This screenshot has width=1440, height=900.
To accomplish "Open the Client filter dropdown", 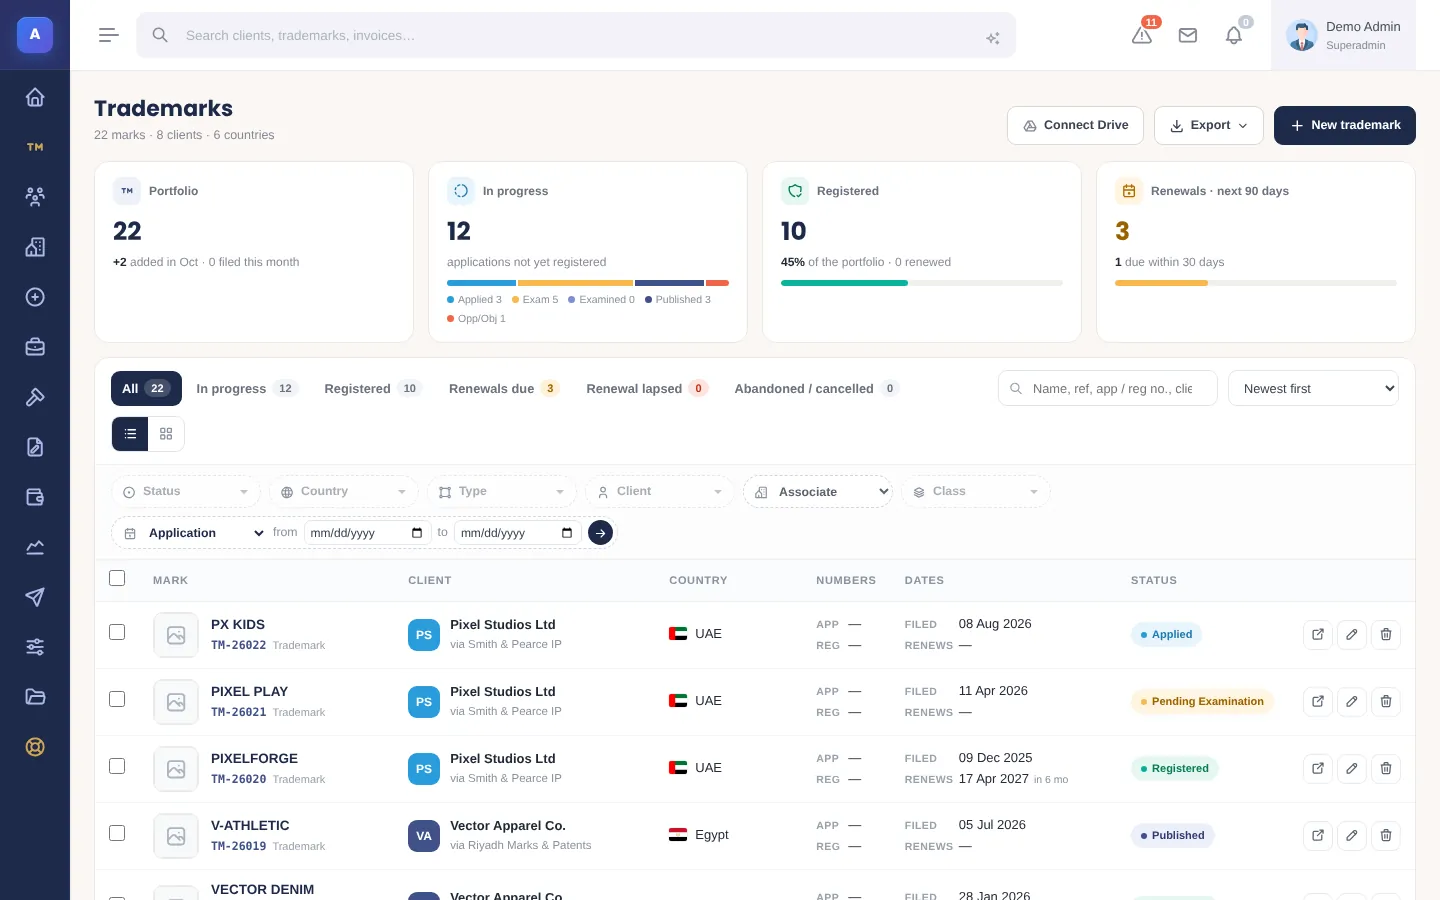I will pos(660,492).
